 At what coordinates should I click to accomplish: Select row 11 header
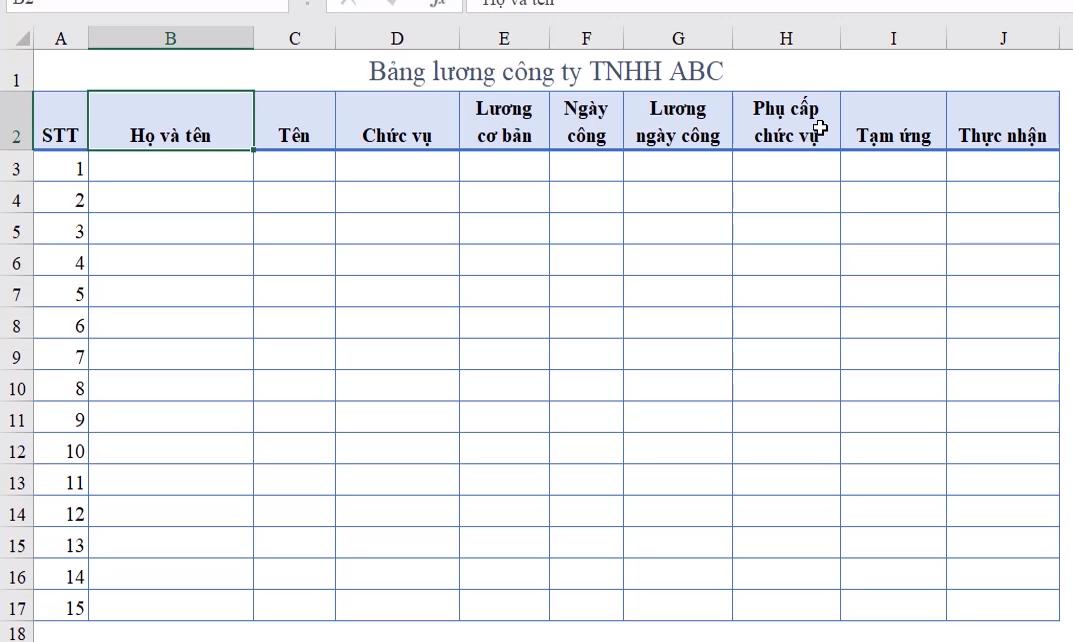pos(16,418)
